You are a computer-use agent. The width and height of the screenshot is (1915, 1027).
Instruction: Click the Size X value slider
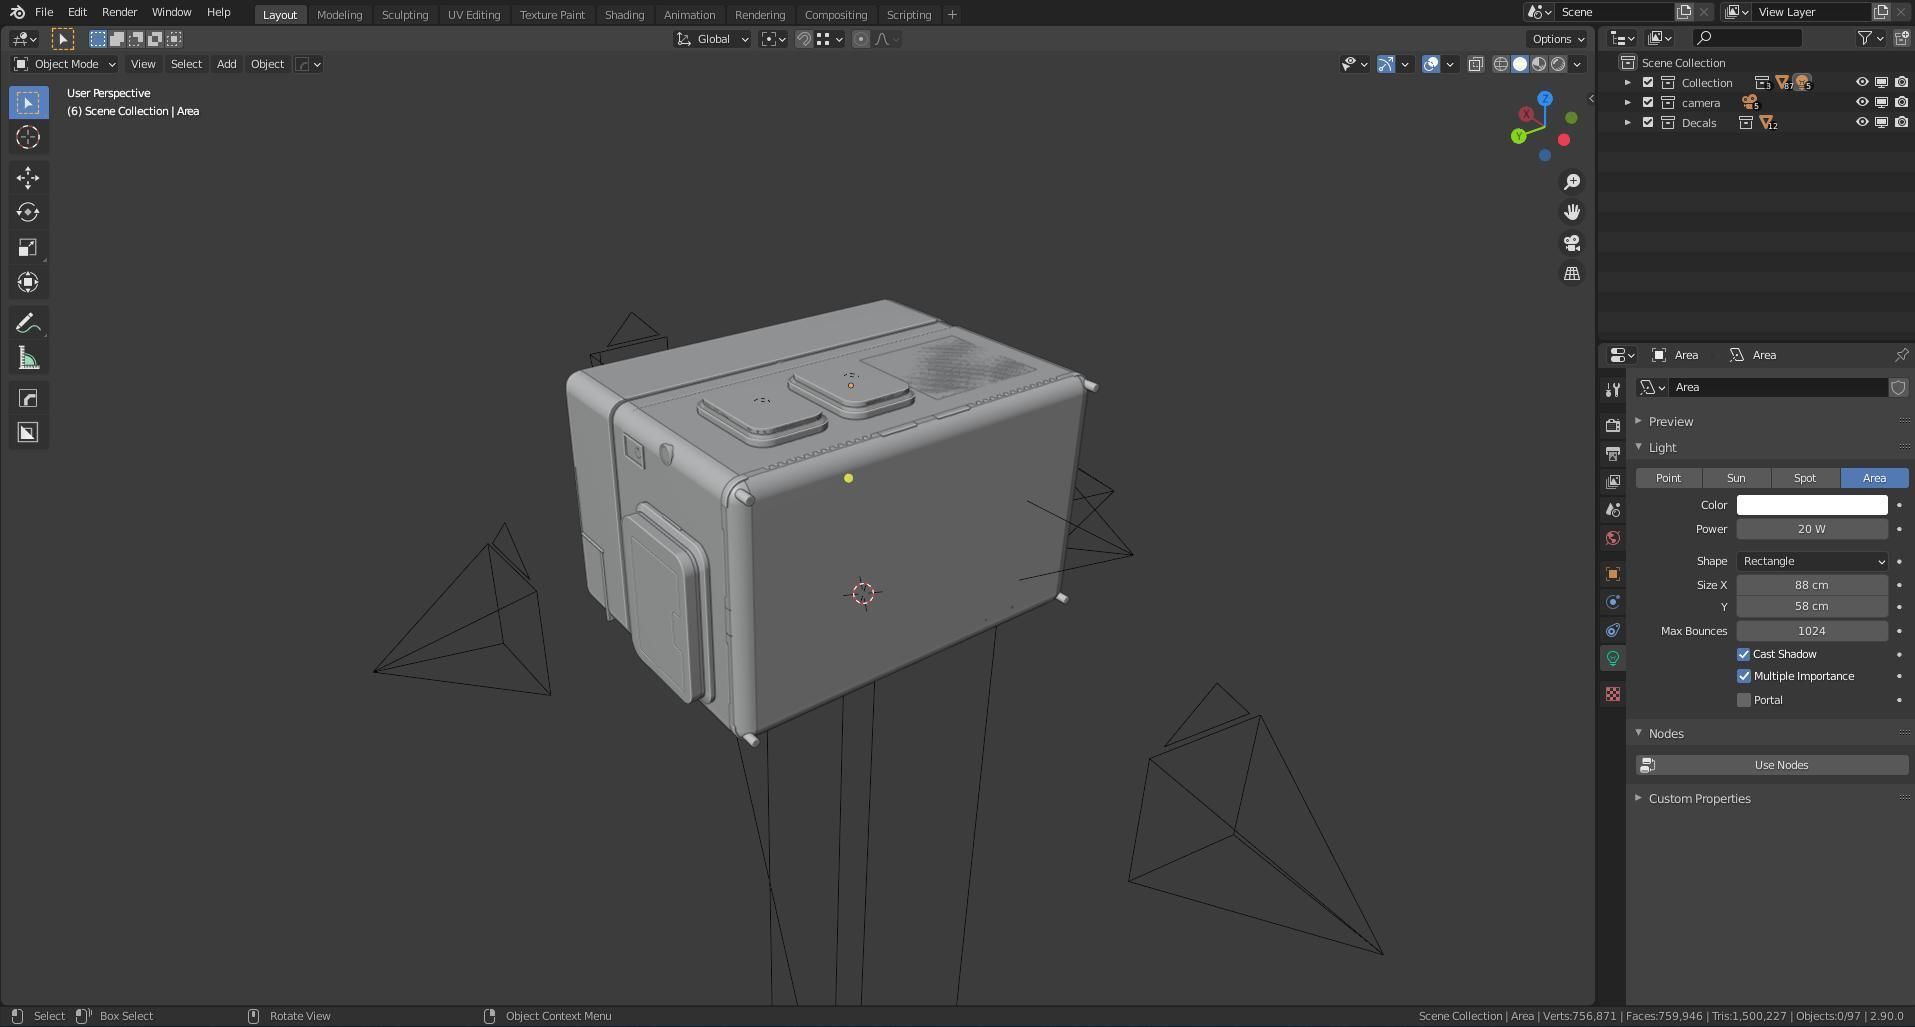[1812, 585]
